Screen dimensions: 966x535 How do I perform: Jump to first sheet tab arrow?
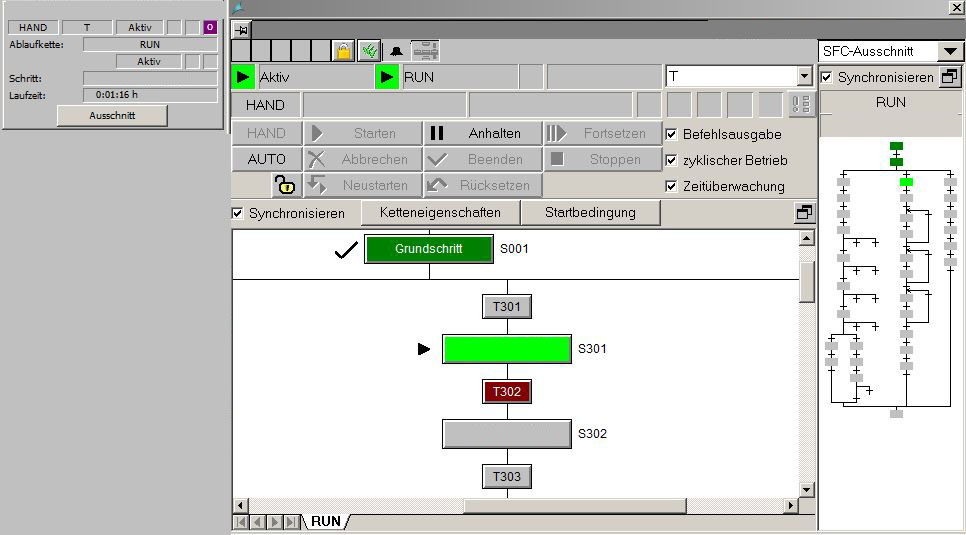(241, 522)
